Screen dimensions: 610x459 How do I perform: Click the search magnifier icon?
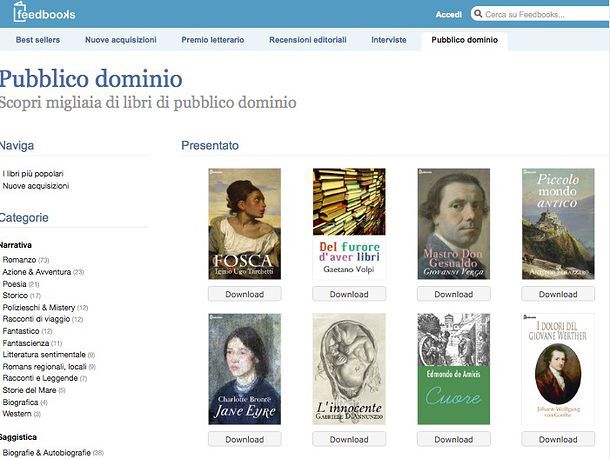point(478,14)
